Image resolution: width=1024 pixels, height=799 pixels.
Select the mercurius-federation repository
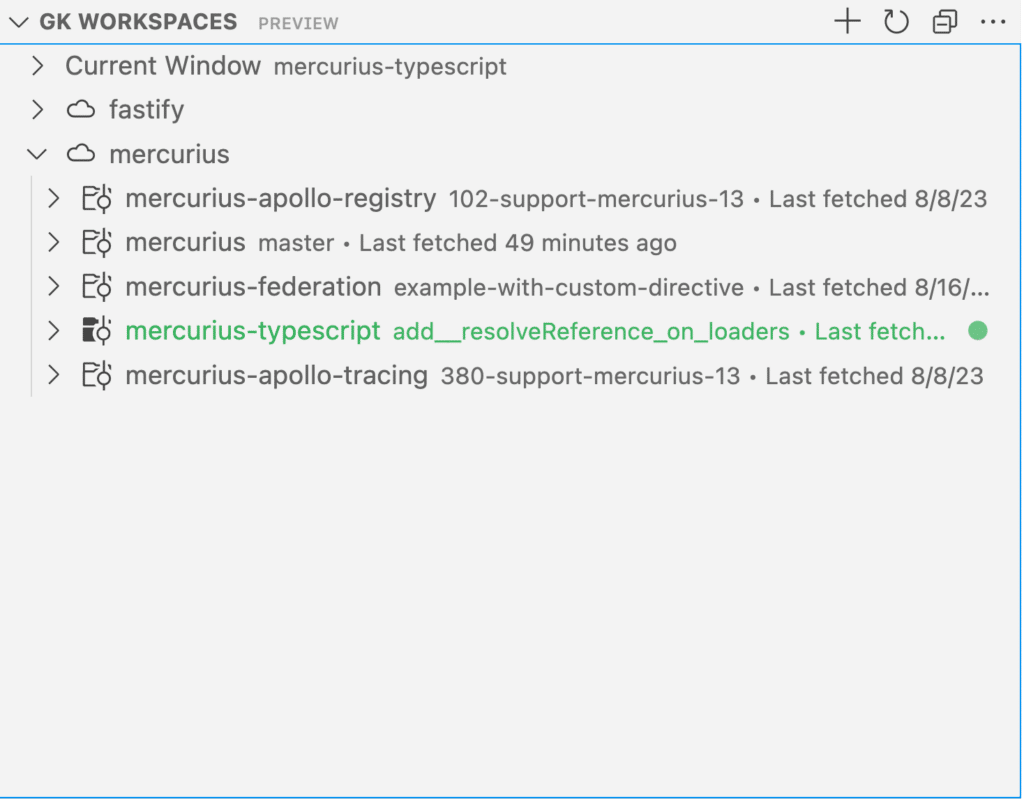pos(253,287)
